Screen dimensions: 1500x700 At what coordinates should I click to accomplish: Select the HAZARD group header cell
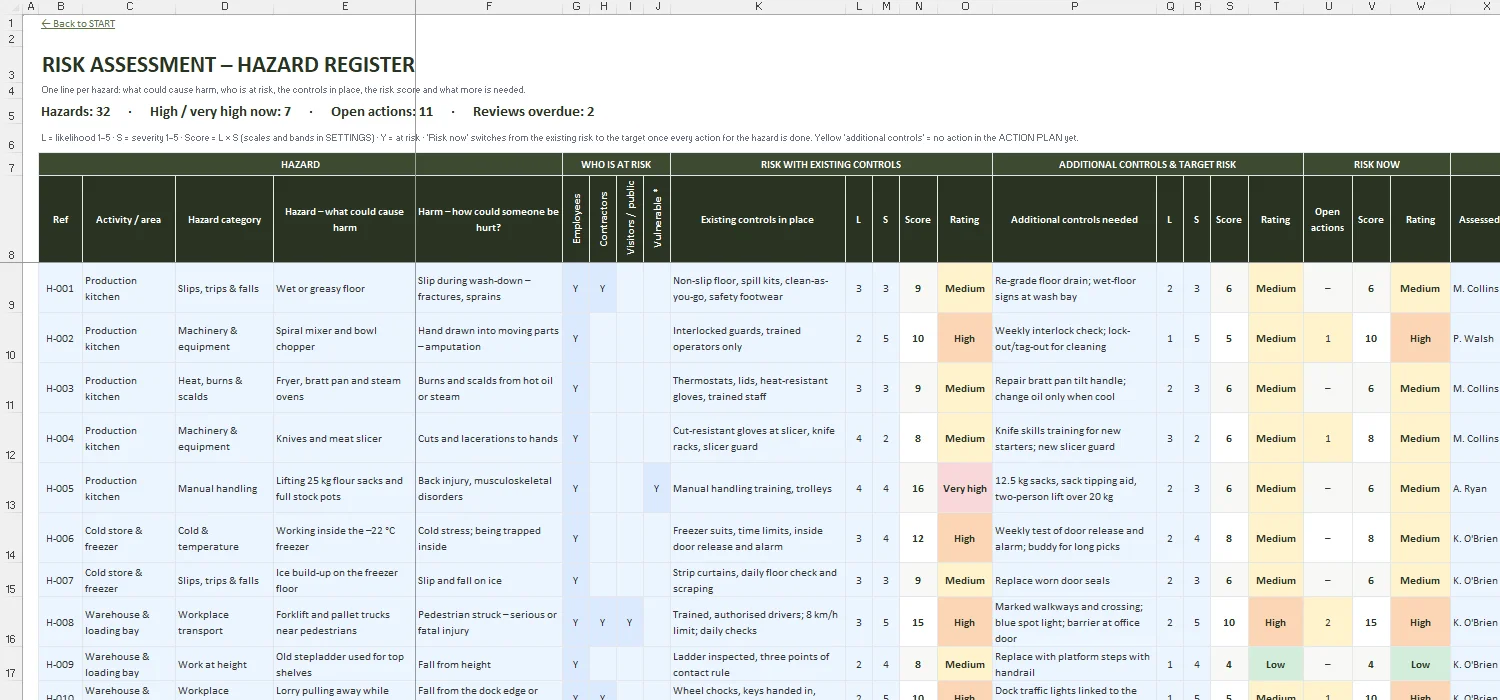click(300, 164)
